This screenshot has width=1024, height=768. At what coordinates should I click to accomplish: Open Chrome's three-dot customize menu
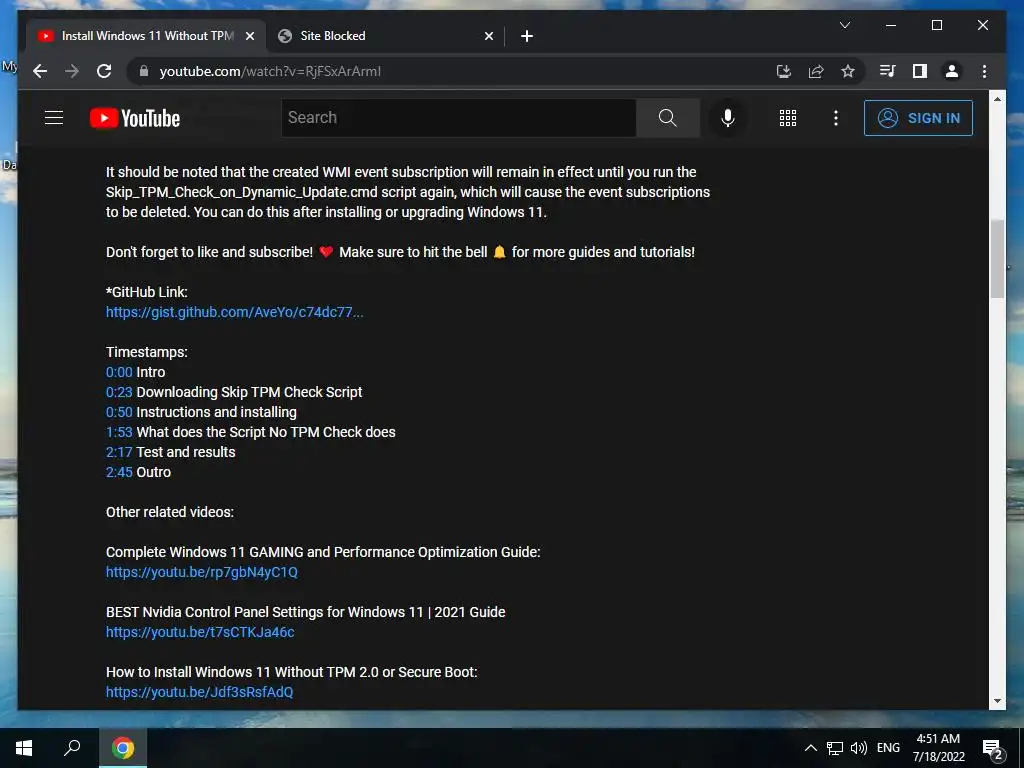[x=984, y=71]
